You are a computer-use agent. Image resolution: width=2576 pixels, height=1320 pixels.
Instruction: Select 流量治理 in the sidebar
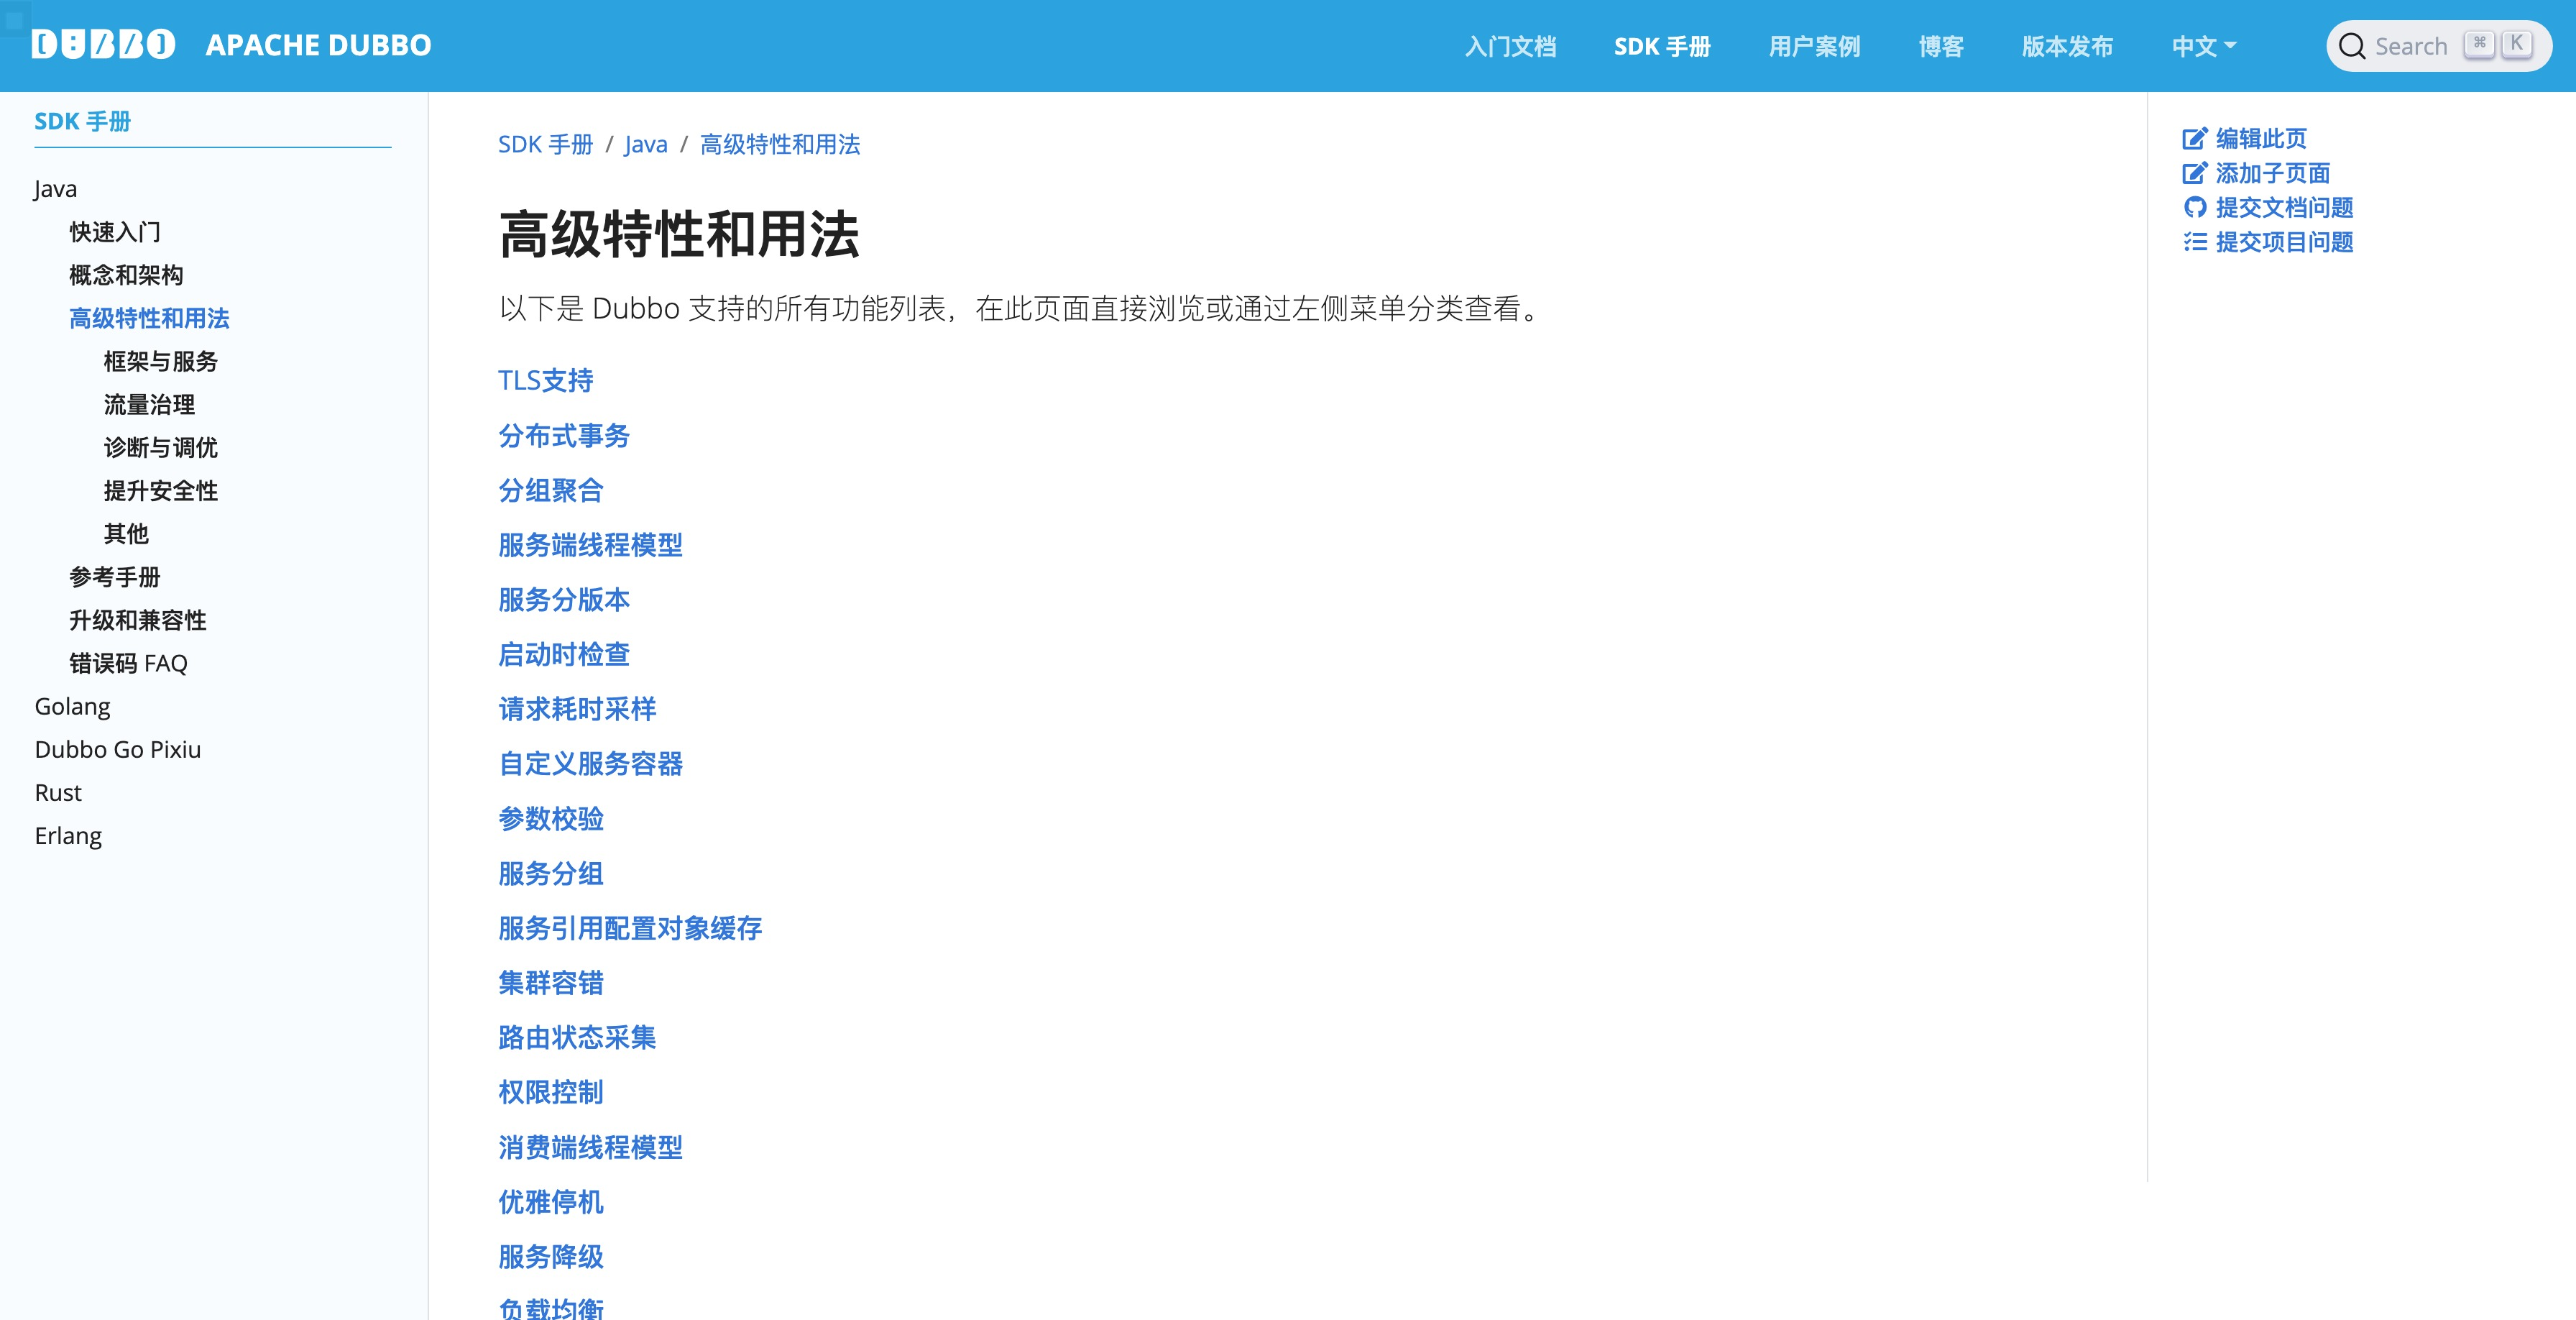pos(149,404)
